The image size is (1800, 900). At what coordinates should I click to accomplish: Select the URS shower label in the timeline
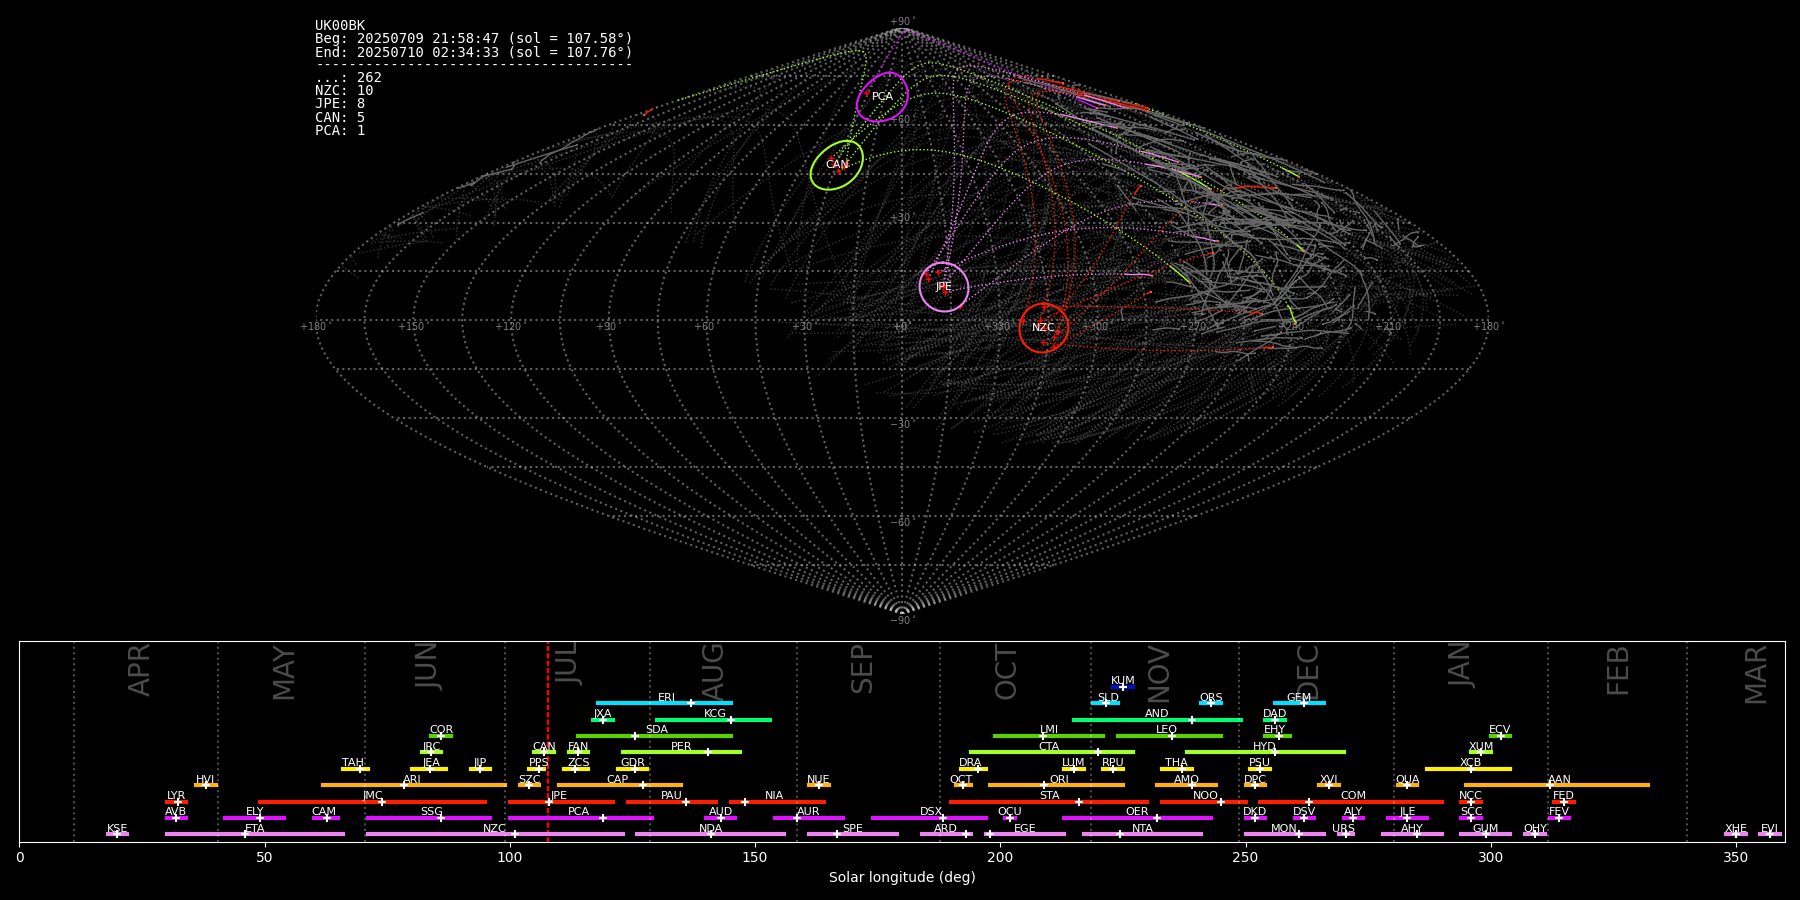1344,829
